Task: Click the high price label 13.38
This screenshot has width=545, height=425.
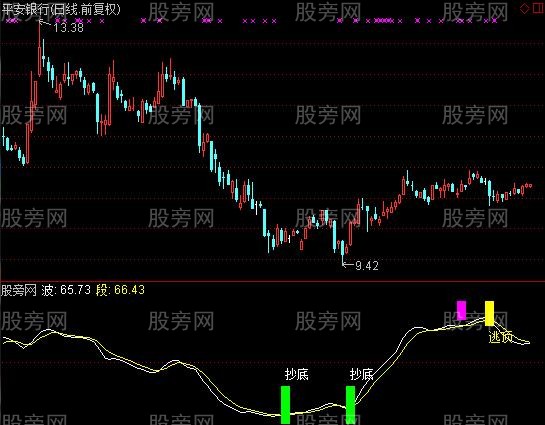Action: (68, 27)
